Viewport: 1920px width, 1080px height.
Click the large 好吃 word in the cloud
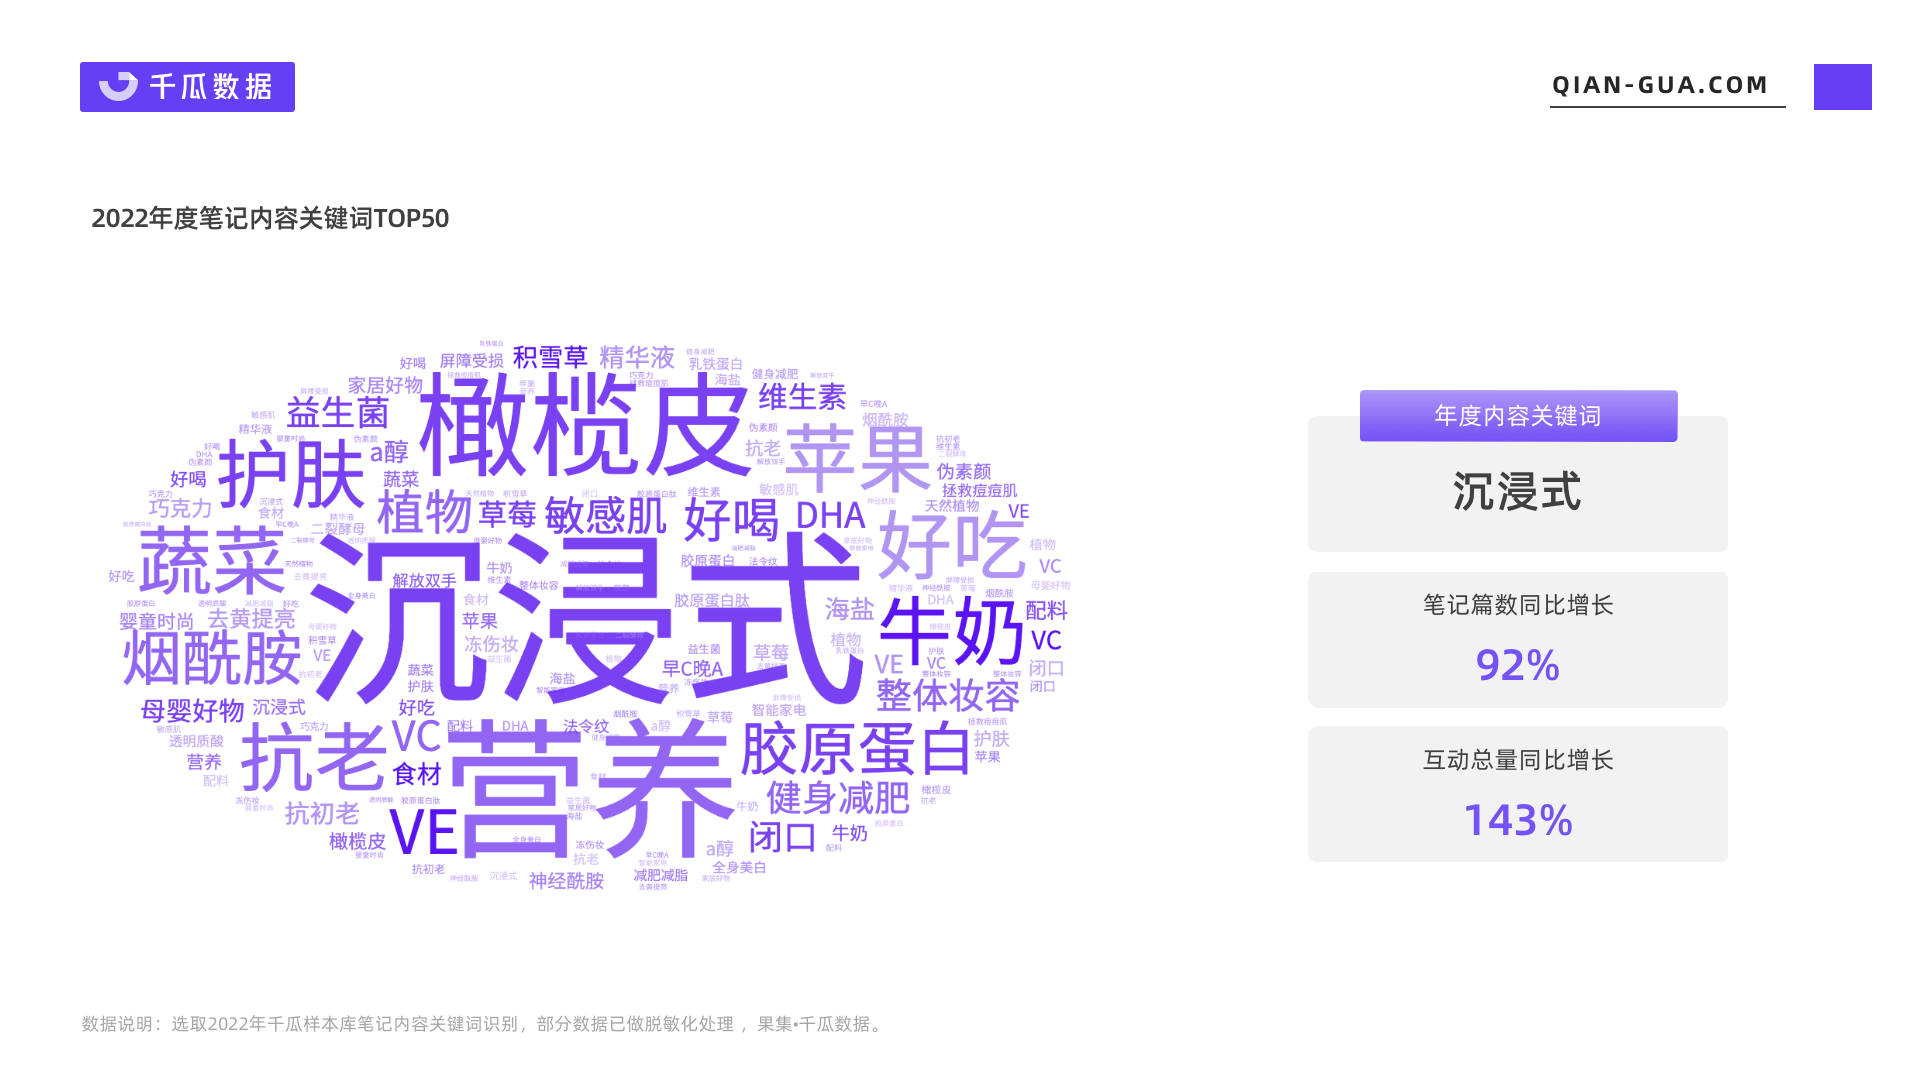(x=951, y=545)
